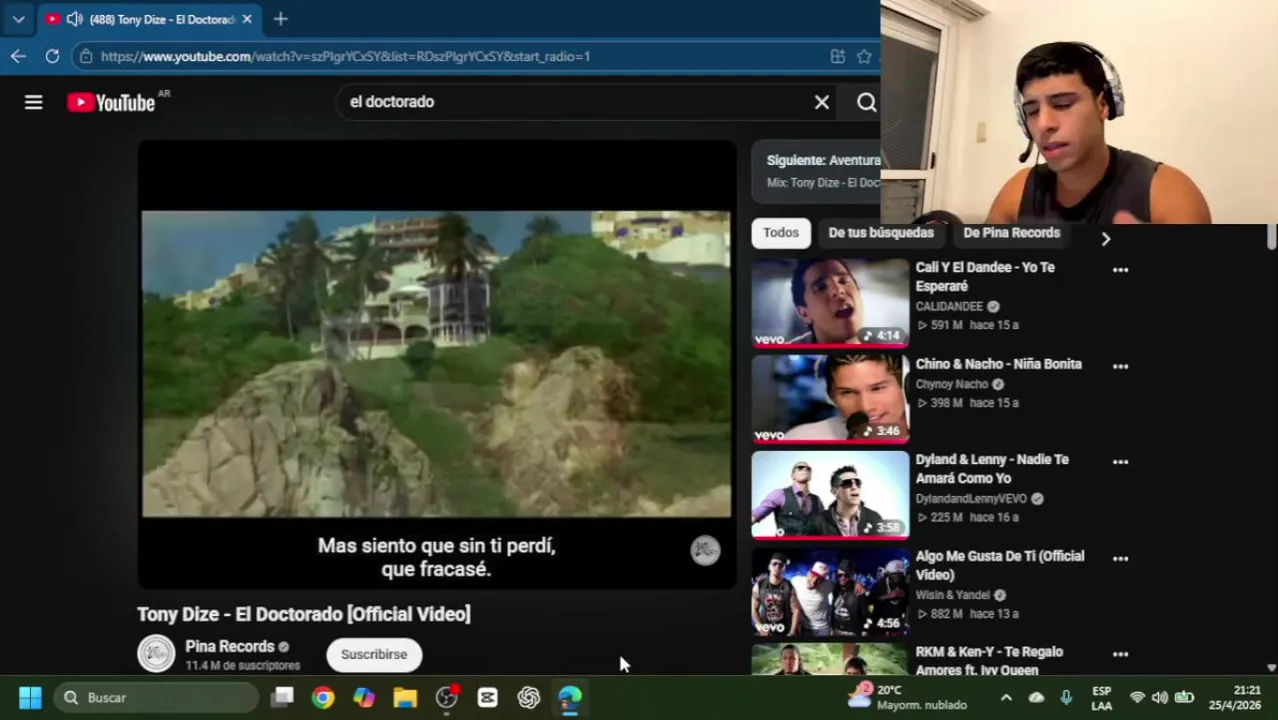Image resolution: width=1278 pixels, height=720 pixels.
Task: Play the Chino & Nacho Niña Bonita thumbnail
Action: [x=830, y=399]
